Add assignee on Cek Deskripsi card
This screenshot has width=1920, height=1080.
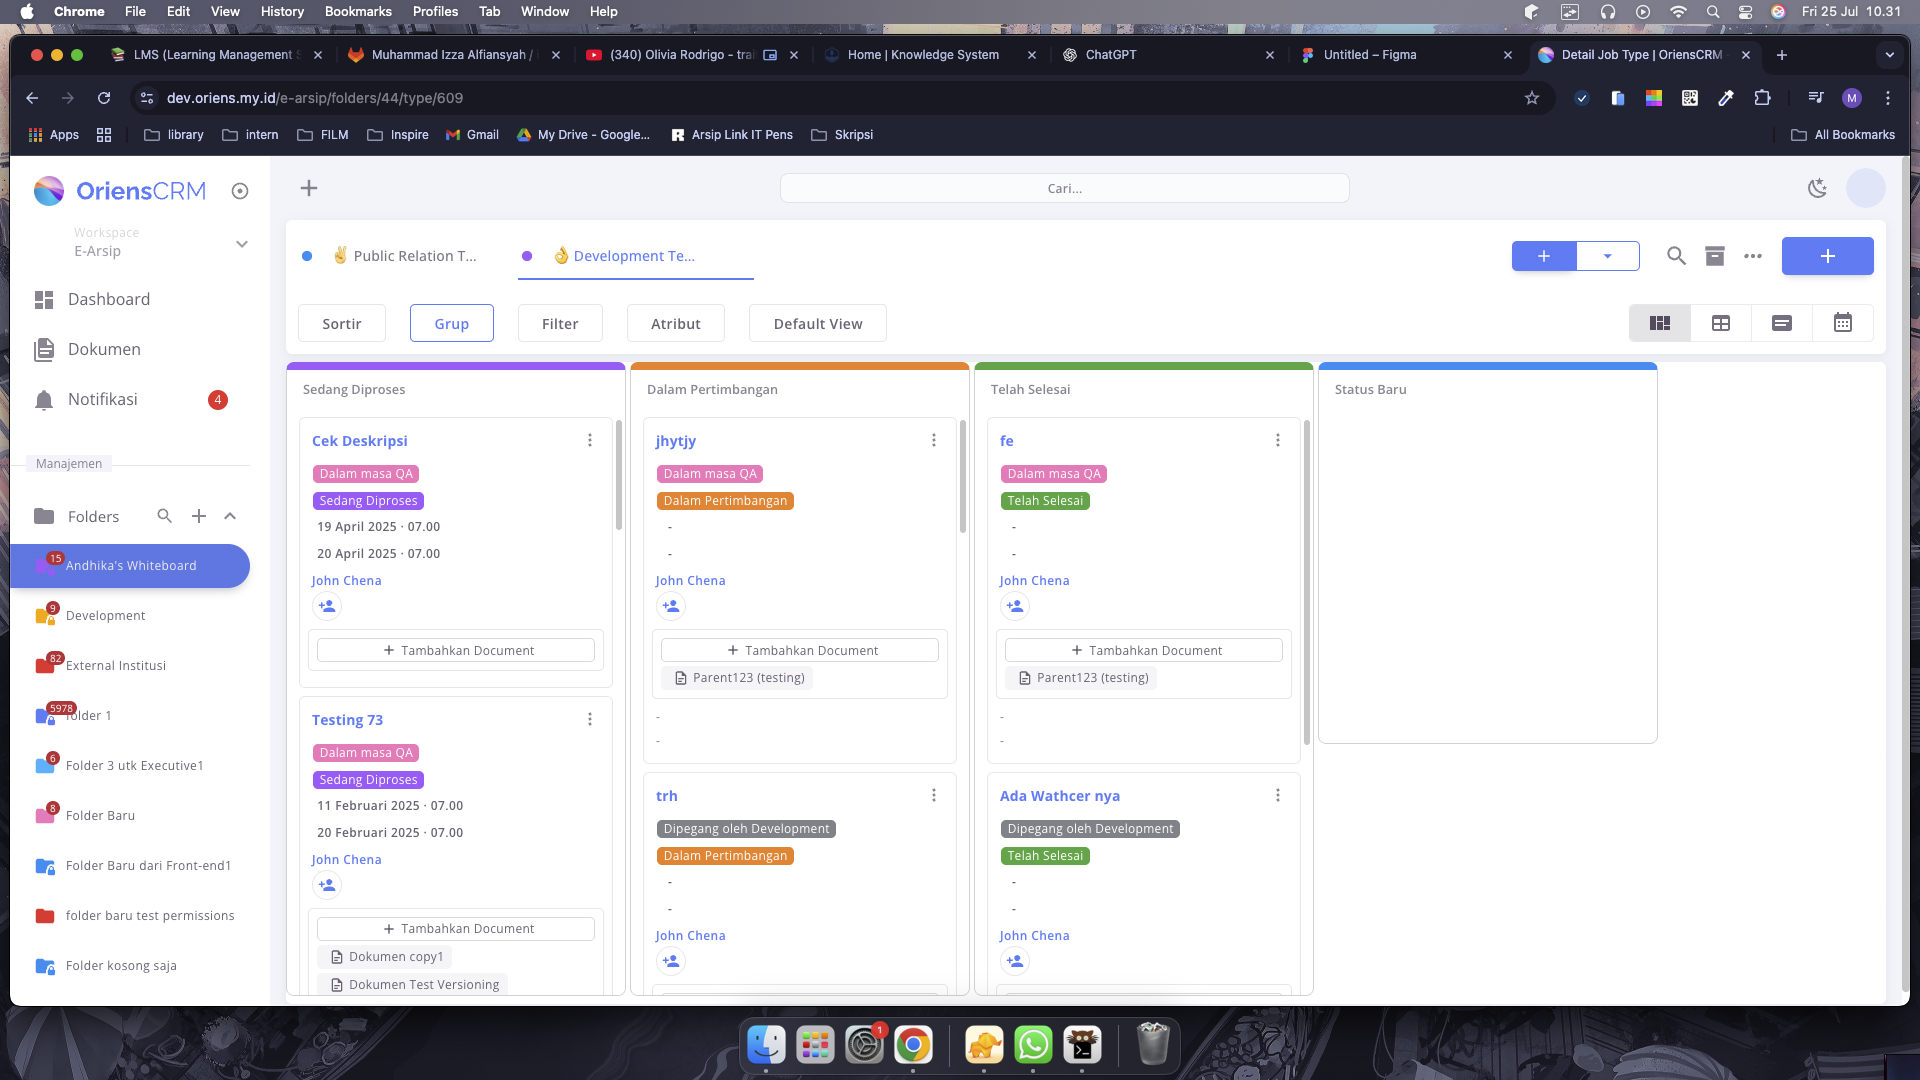click(x=327, y=606)
